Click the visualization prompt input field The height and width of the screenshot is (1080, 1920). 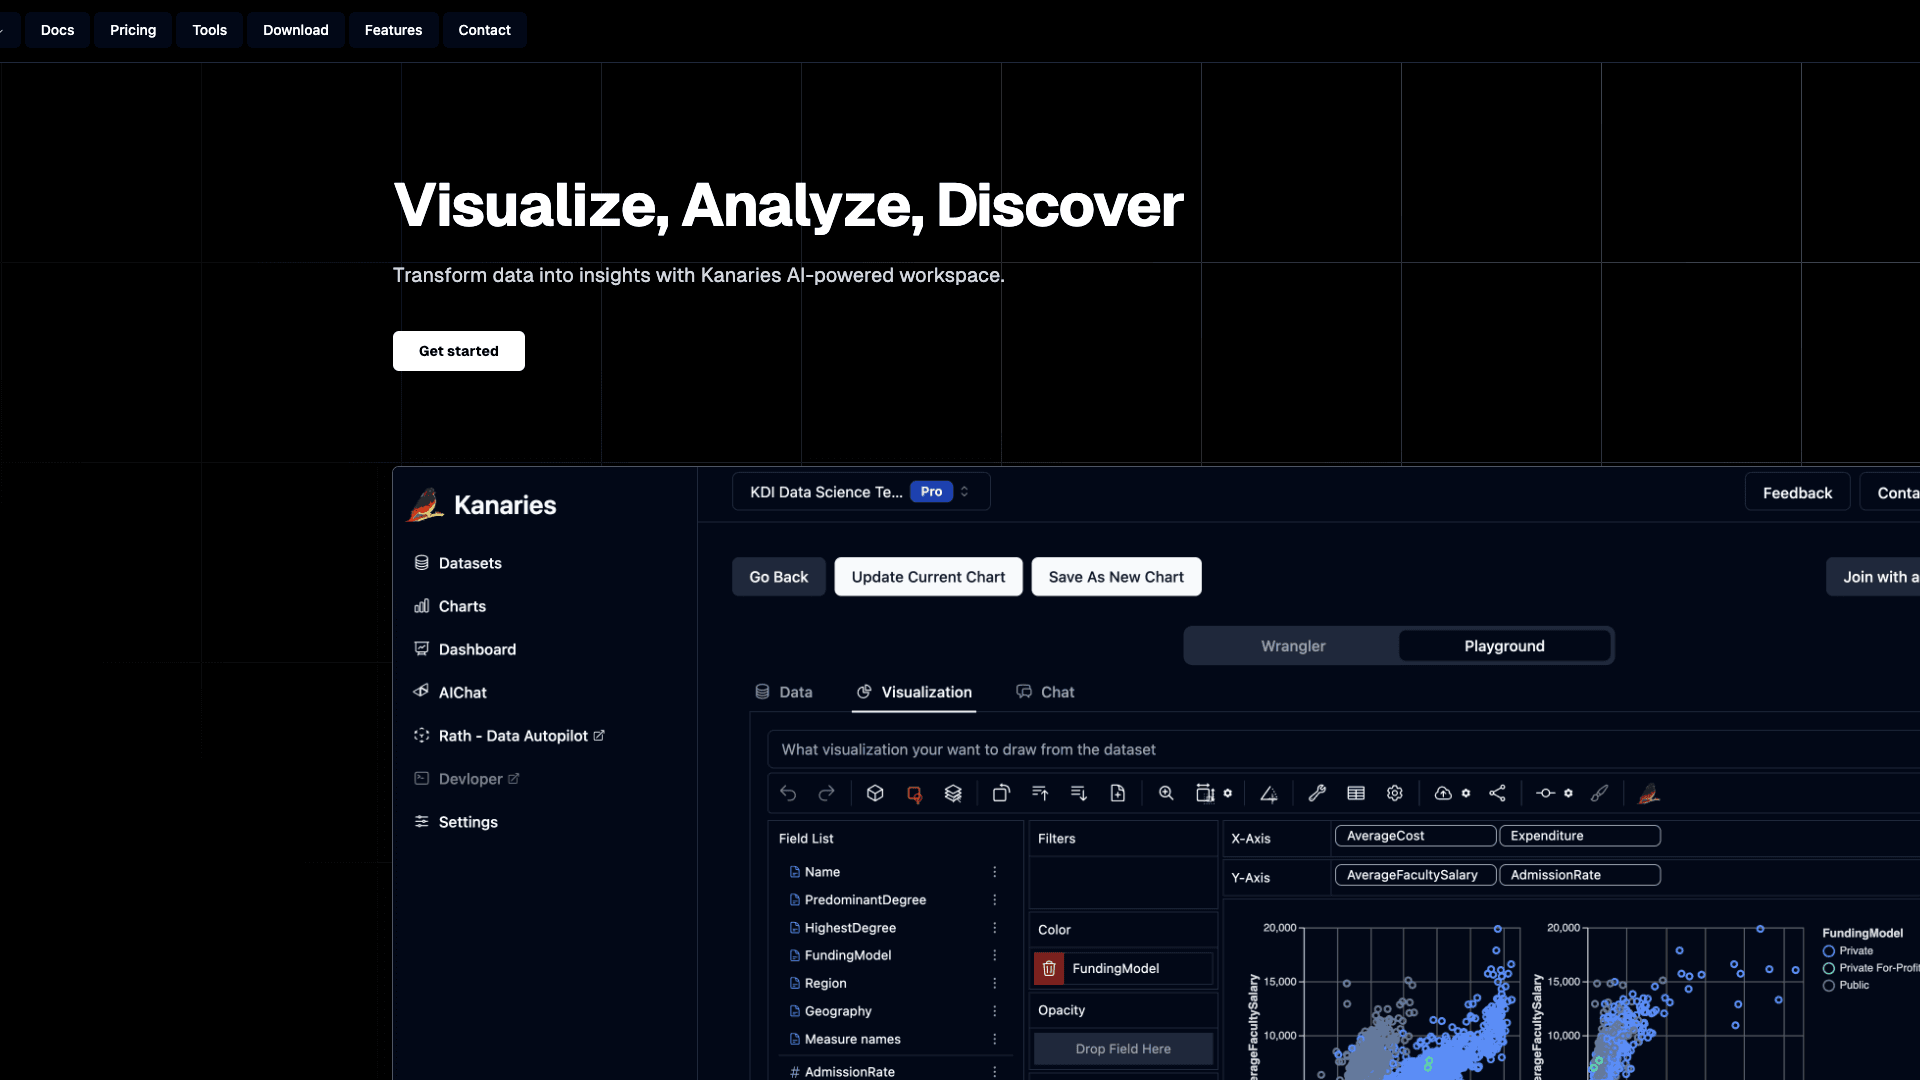(x=1340, y=750)
